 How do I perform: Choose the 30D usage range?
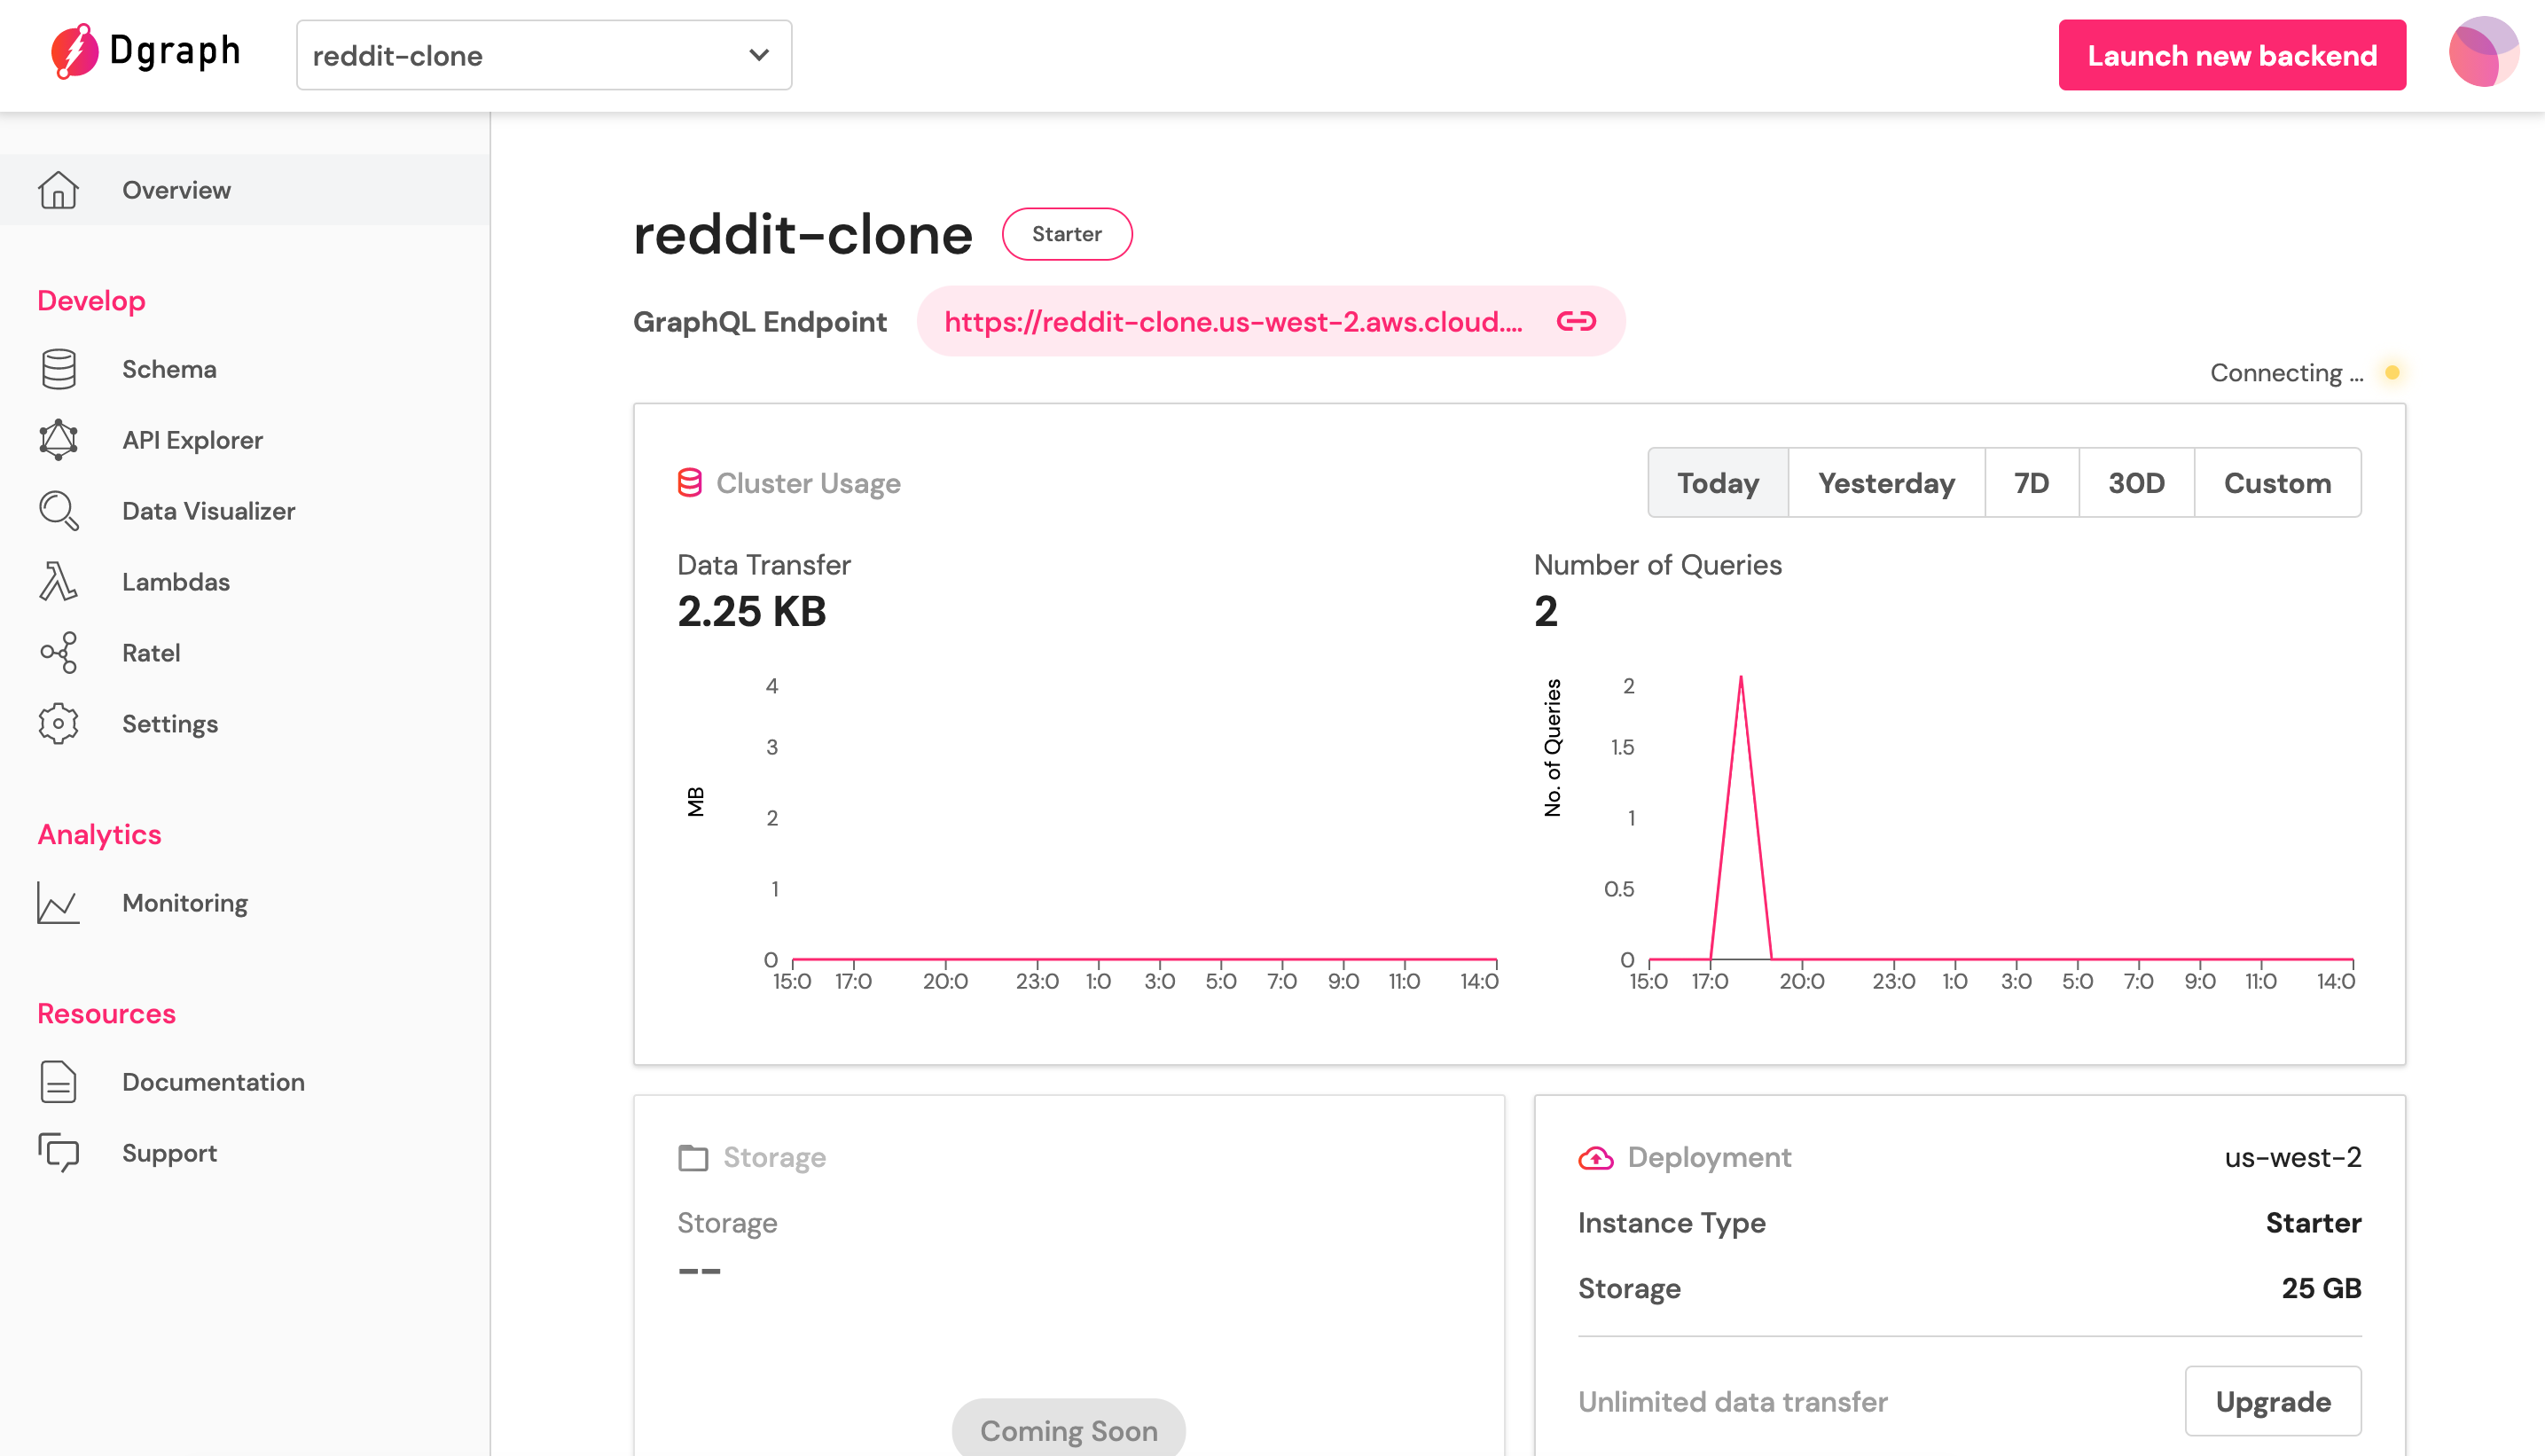(x=2136, y=483)
